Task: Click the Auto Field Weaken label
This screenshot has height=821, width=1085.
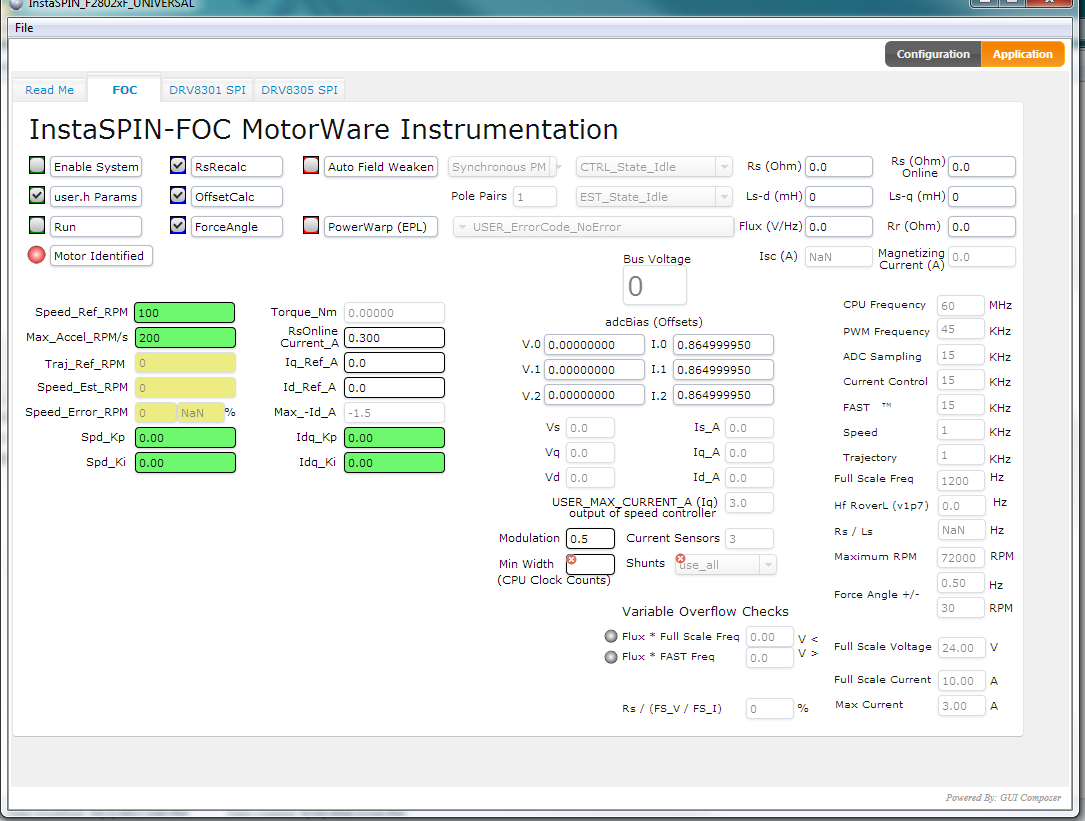Action: pyautogui.click(x=381, y=167)
